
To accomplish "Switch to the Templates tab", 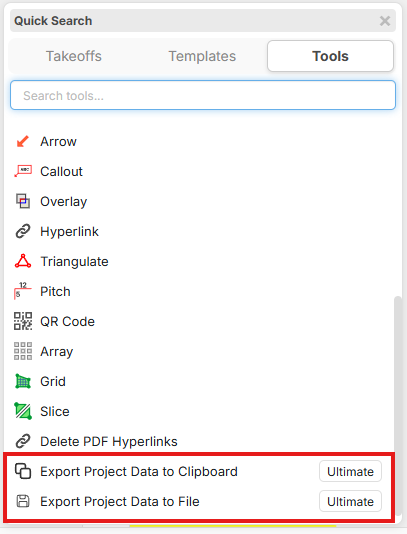I will pyautogui.click(x=202, y=56).
